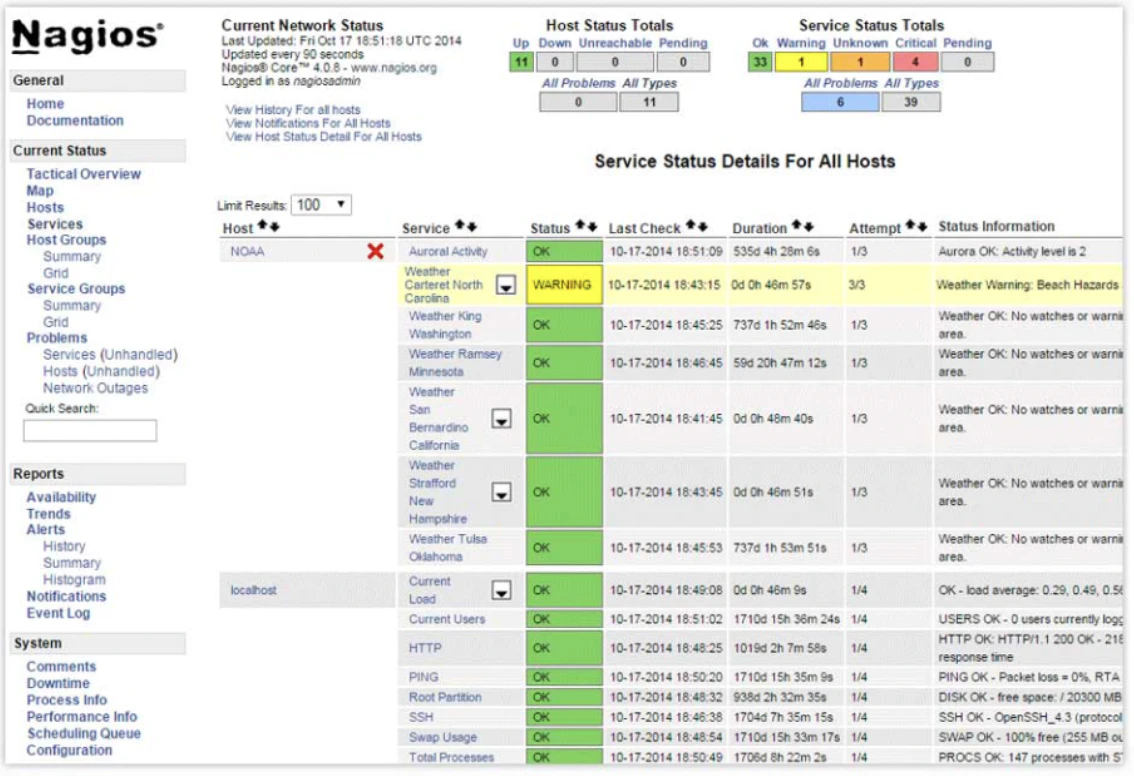Open Network Outages page

tap(95, 388)
